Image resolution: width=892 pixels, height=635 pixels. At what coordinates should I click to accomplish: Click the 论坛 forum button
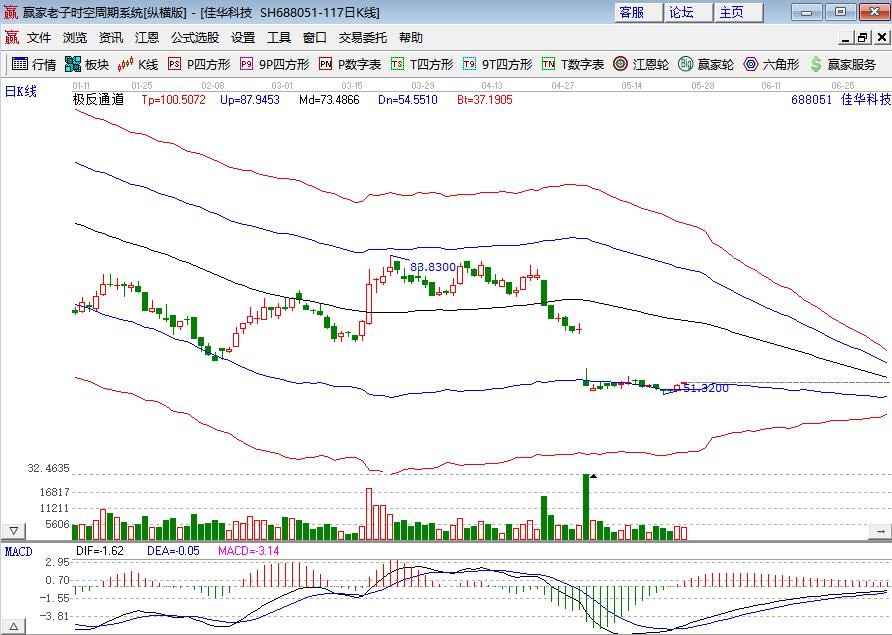click(688, 13)
